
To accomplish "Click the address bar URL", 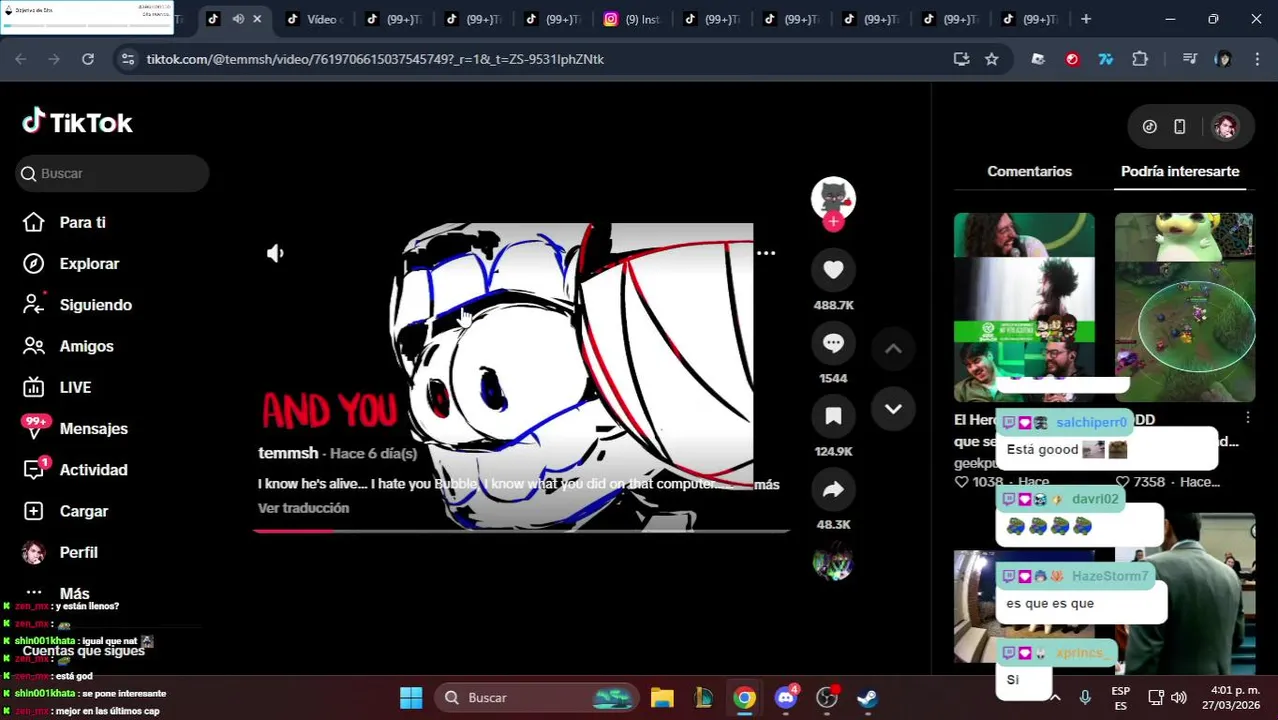I will point(375,59).
